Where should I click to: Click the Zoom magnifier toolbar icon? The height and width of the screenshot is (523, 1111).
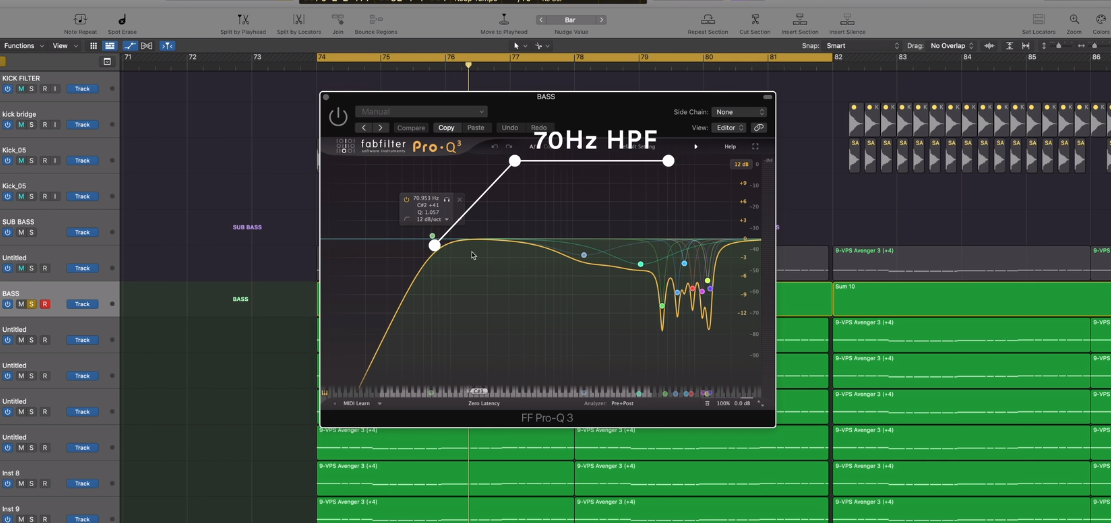(x=1074, y=20)
